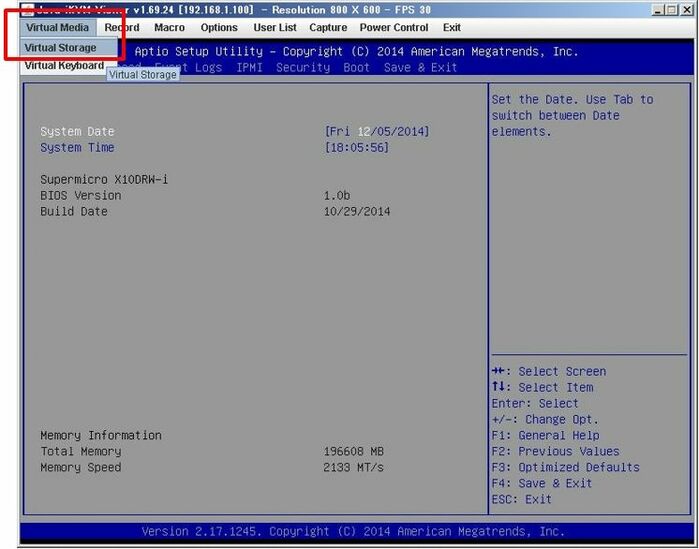Image resolution: width=699 pixels, height=549 pixels.
Task: Choose the Virtual Keyboard menu entry
Action: coord(64,66)
